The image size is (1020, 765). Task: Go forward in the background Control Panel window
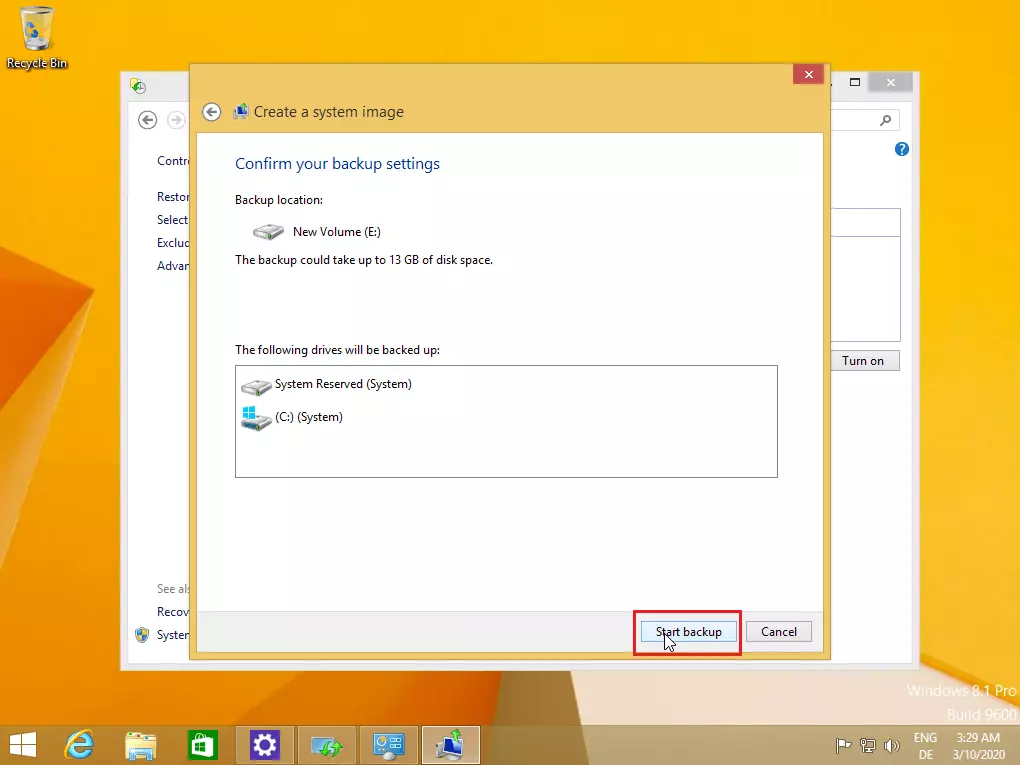pyautogui.click(x=176, y=120)
